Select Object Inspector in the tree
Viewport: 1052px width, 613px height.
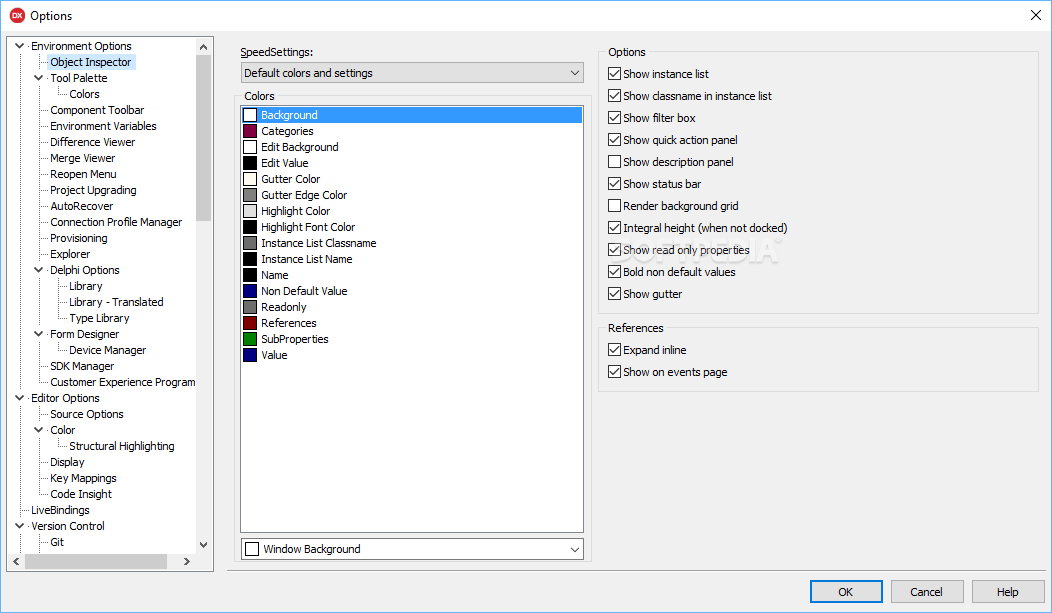coord(91,62)
